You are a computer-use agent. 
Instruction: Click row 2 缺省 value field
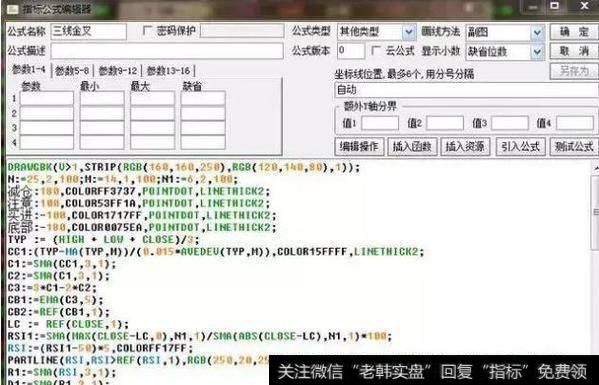click(203, 113)
